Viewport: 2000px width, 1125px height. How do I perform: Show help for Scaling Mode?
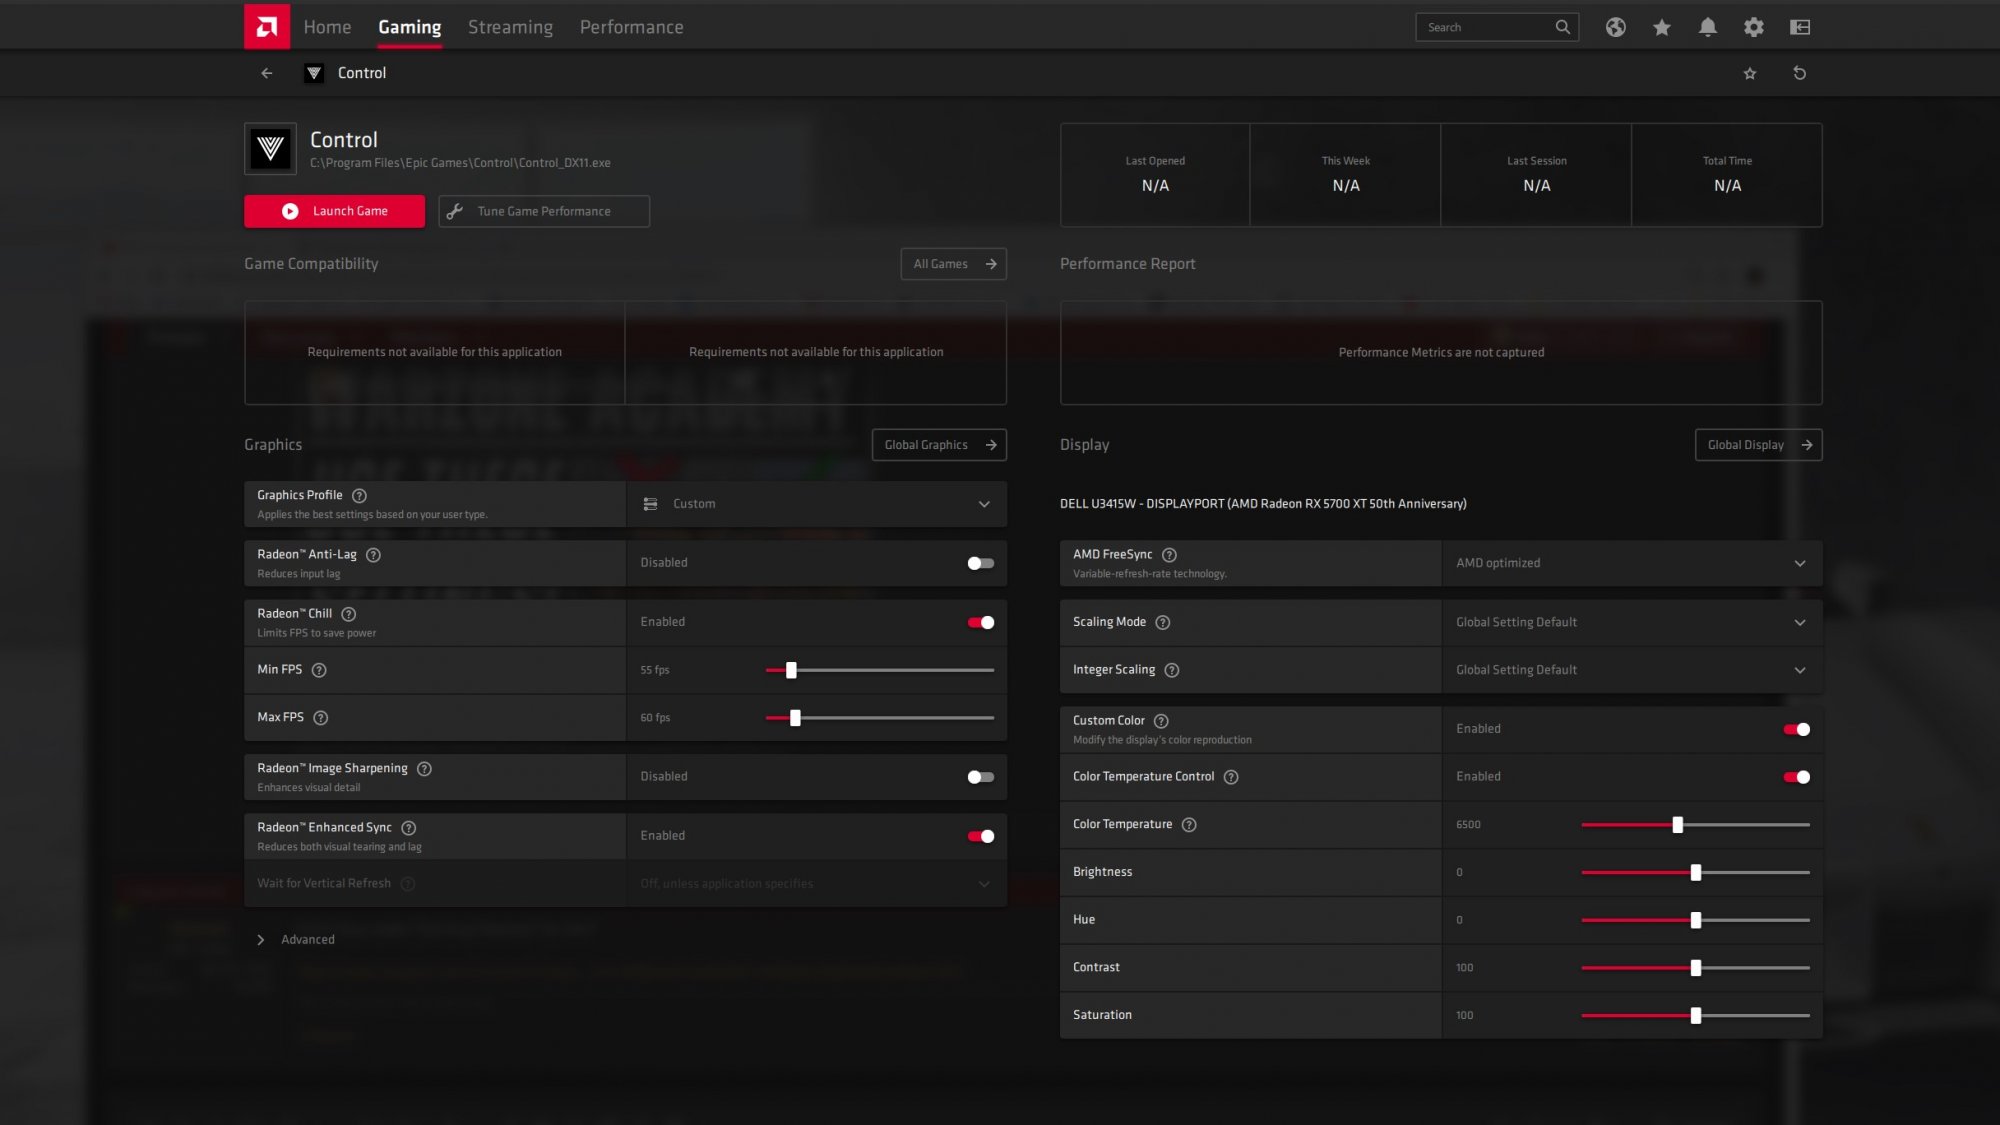coord(1162,622)
